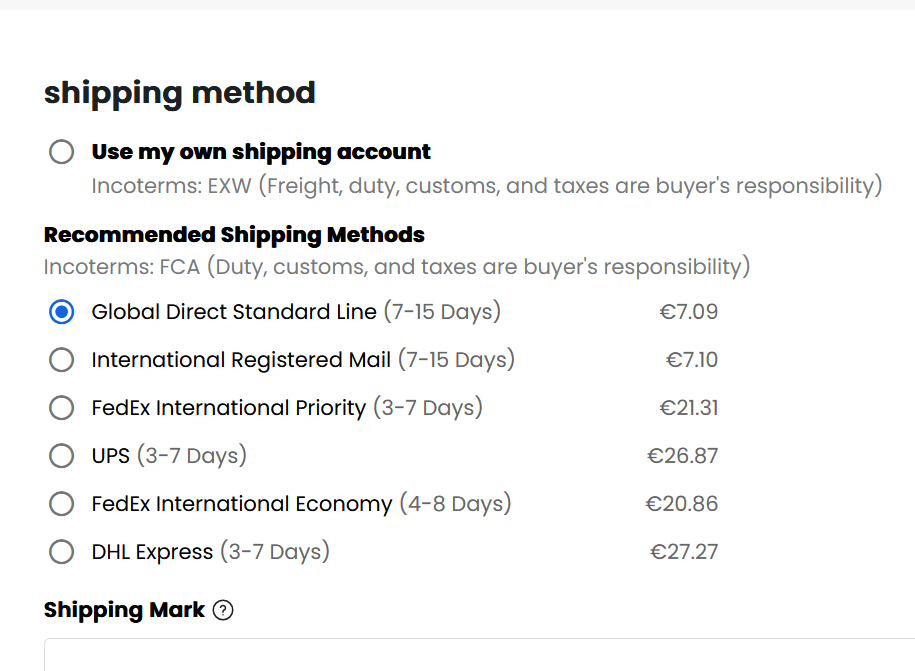
Task: Click the €27.27 DHL Express price
Action: (x=684, y=551)
